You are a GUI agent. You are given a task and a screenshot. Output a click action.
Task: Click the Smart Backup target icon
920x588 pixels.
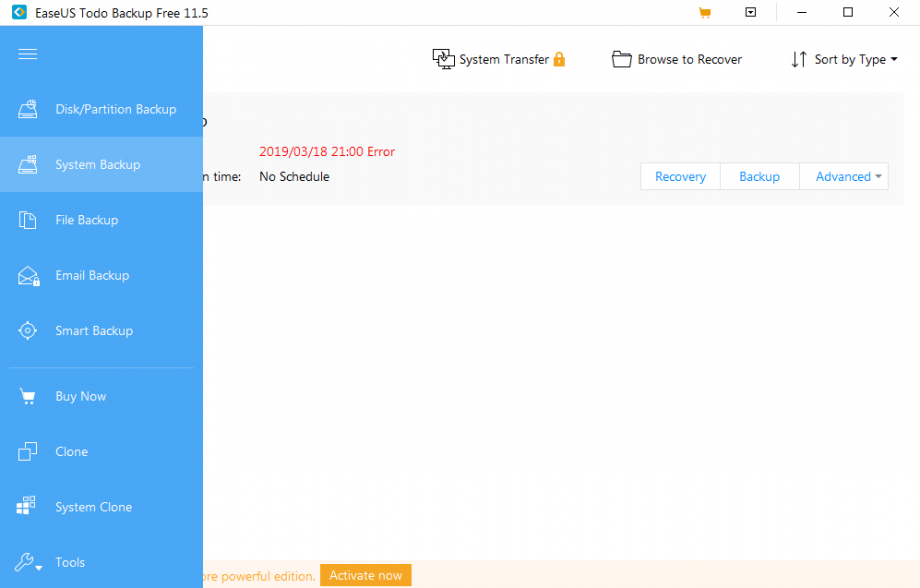28,331
